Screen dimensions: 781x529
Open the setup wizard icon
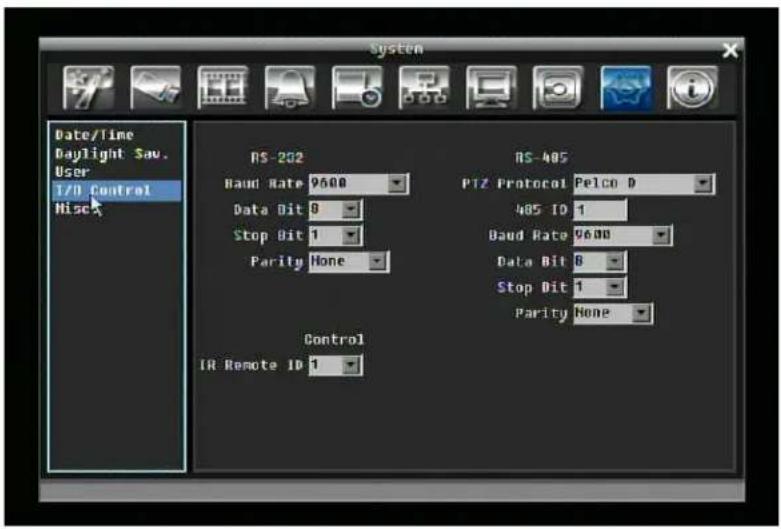[89, 88]
